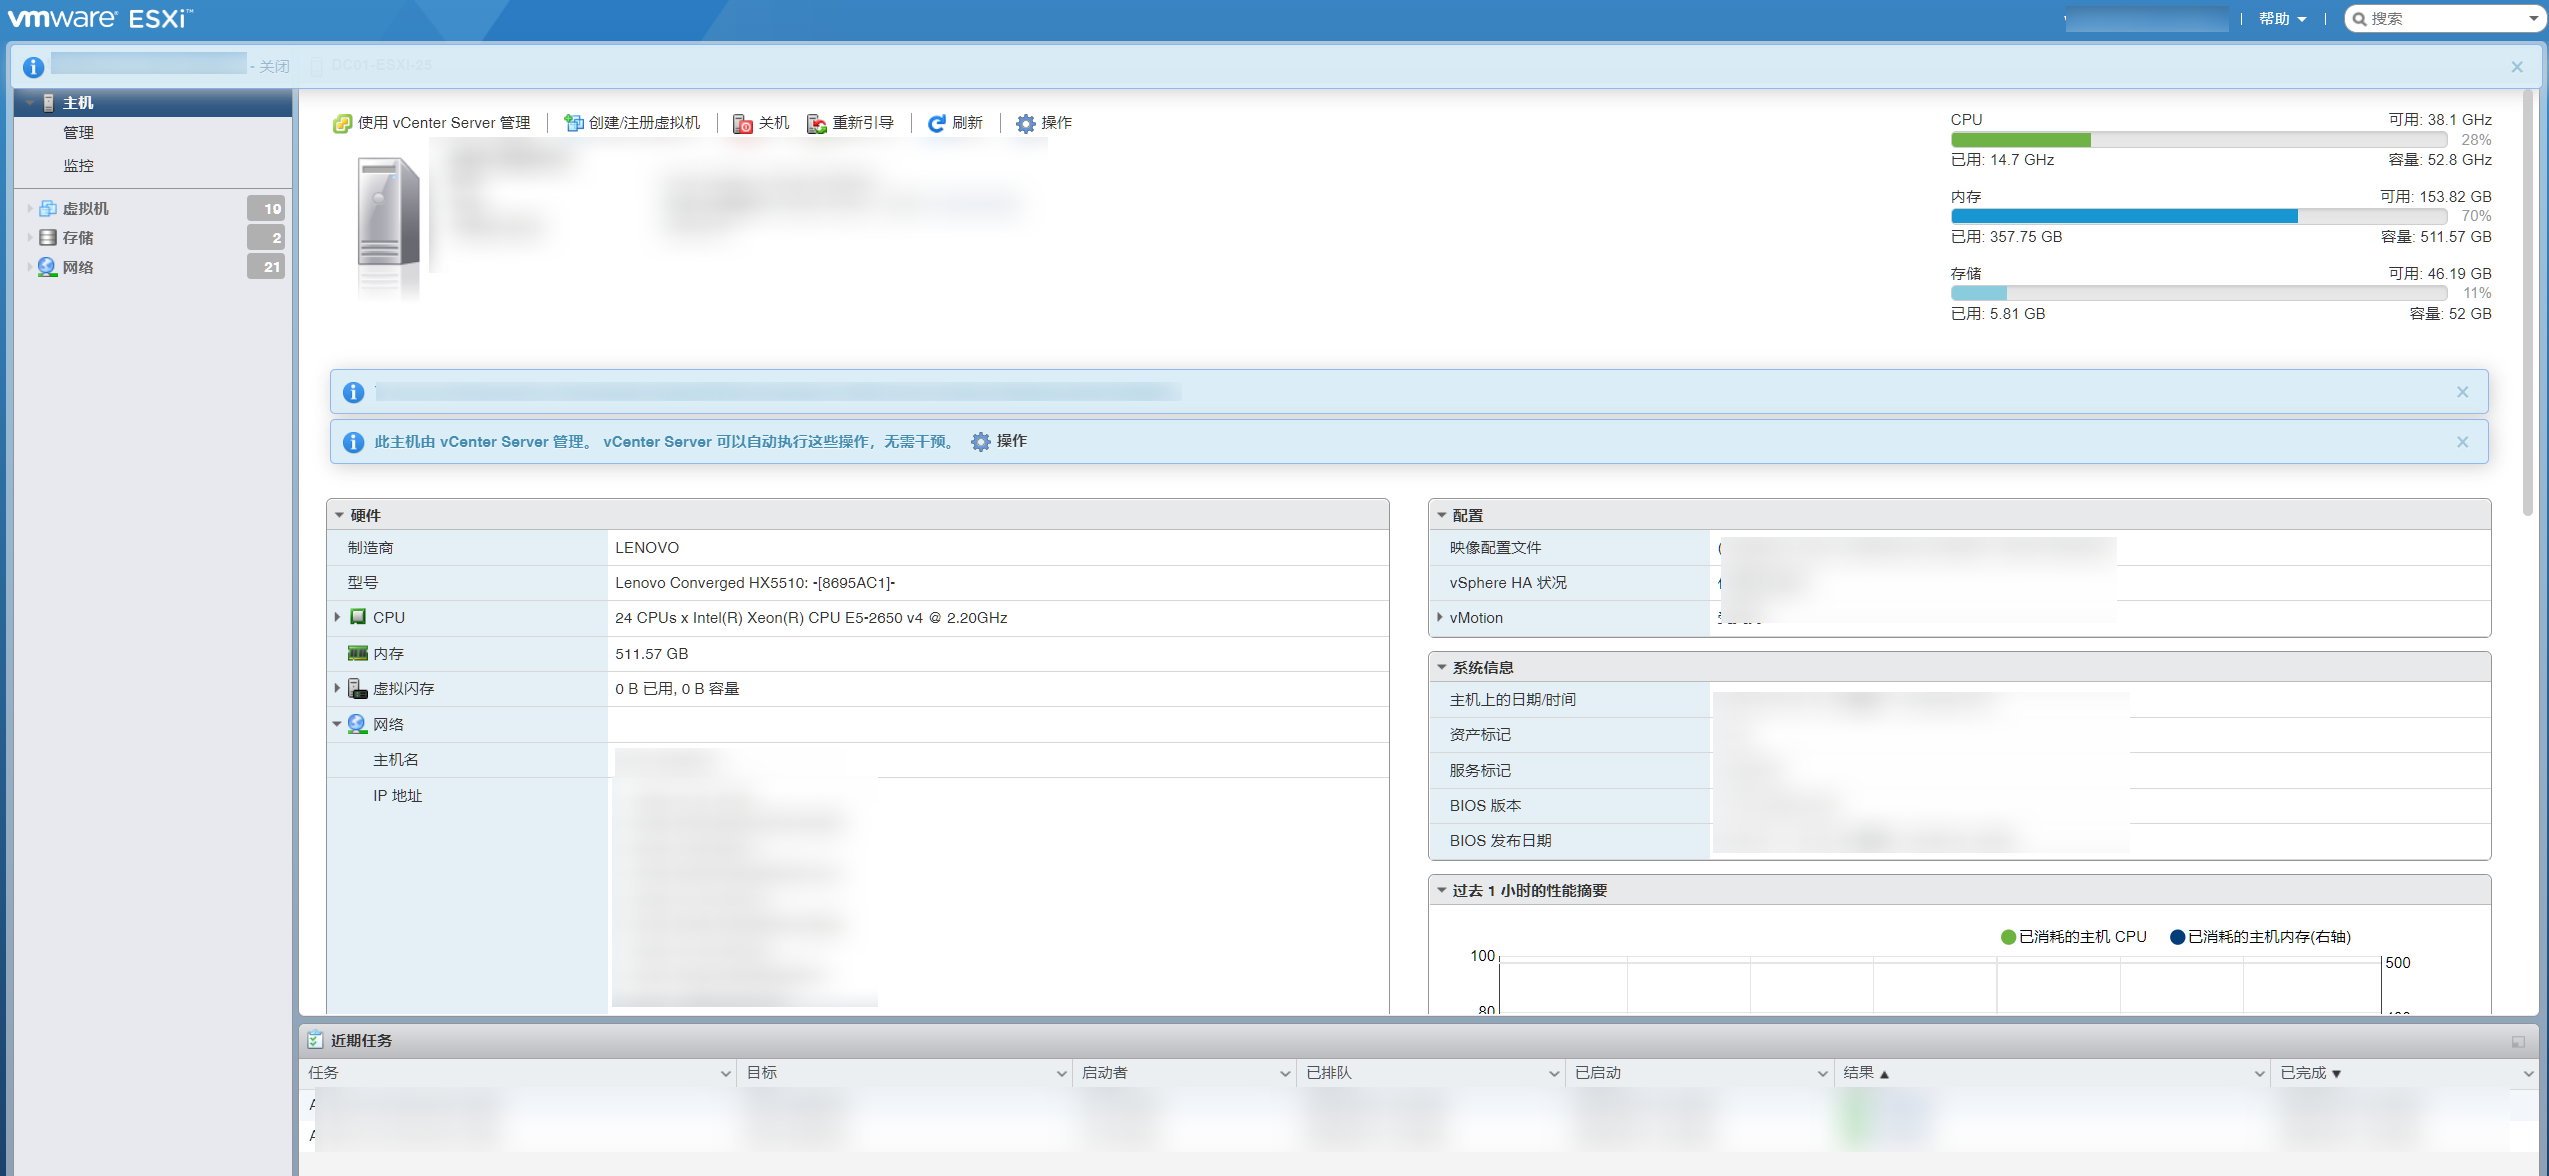
Task: Open the search options dropdown arrow
Action: point(2533,19)
